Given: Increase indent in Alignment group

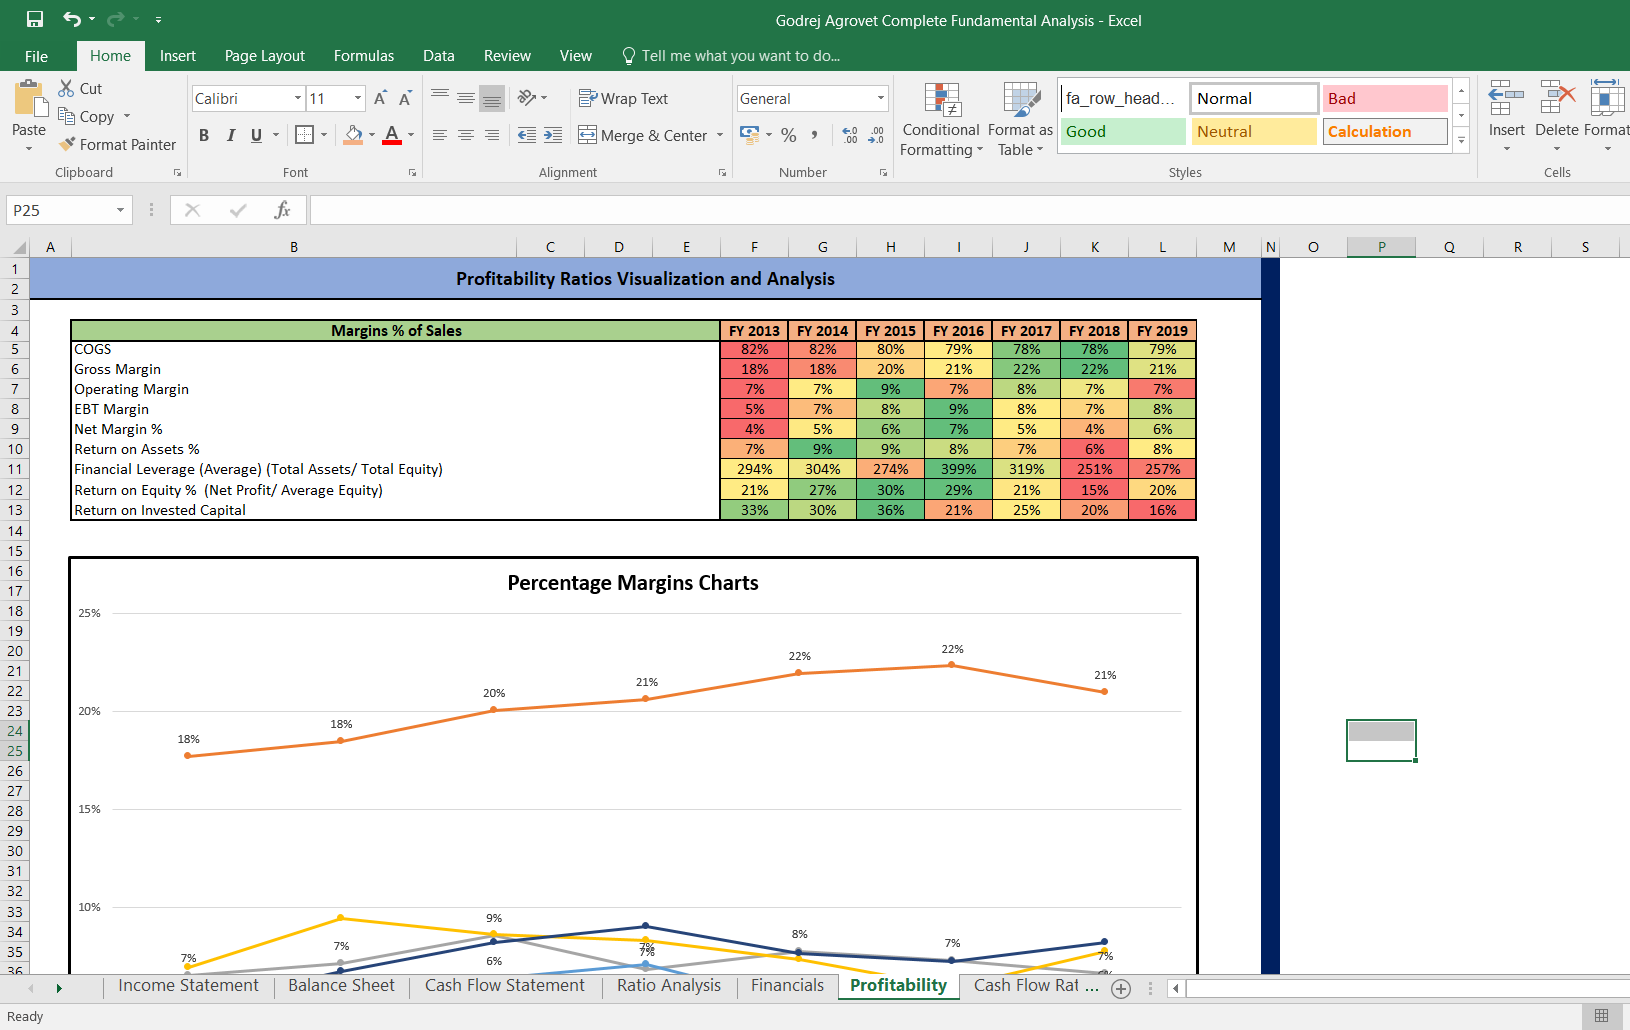Looking at the screenshot, I should [x=553, y=135].
